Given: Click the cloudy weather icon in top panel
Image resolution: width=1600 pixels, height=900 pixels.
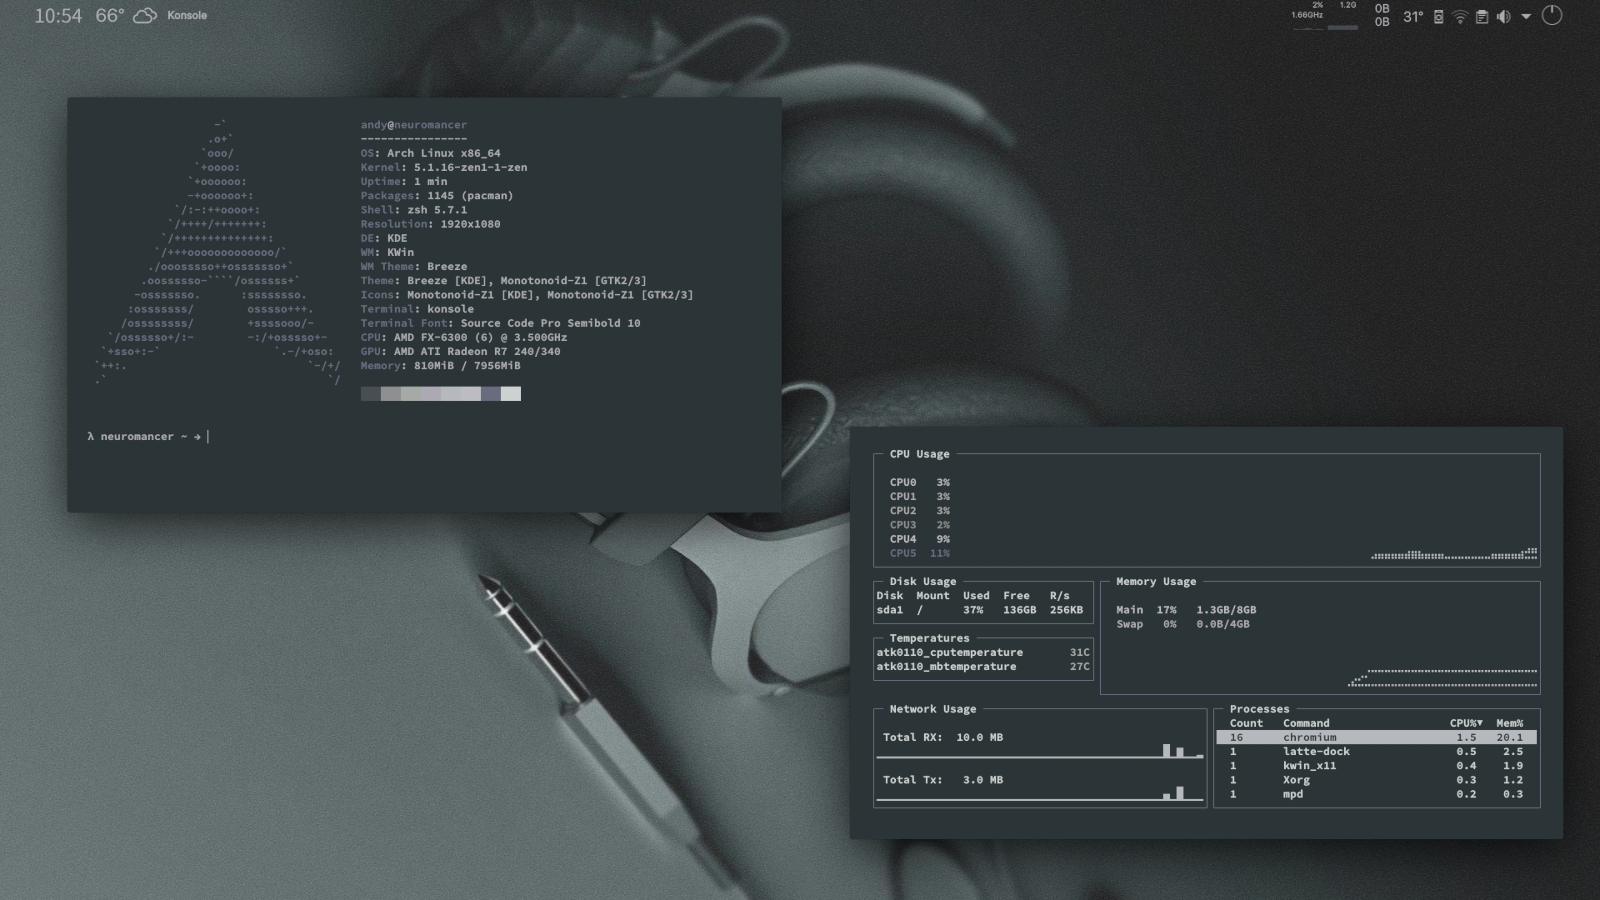Looking at the screenshot, I should pos(145,16).
